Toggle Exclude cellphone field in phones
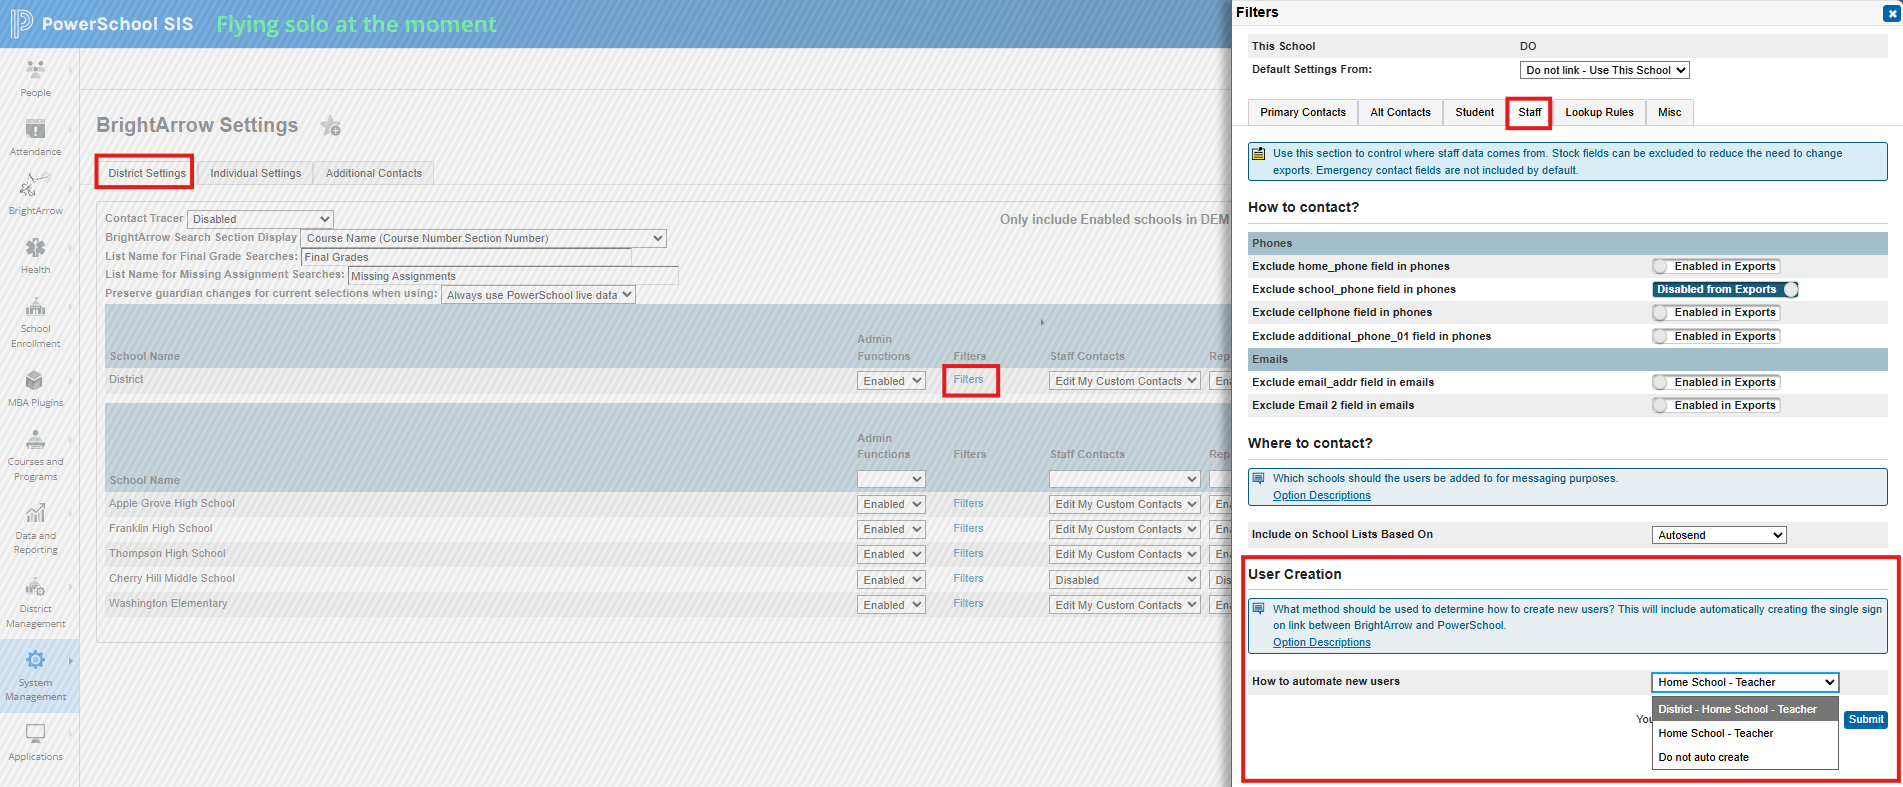This screenshot has width=1903, height=787. coord(1716,312)
